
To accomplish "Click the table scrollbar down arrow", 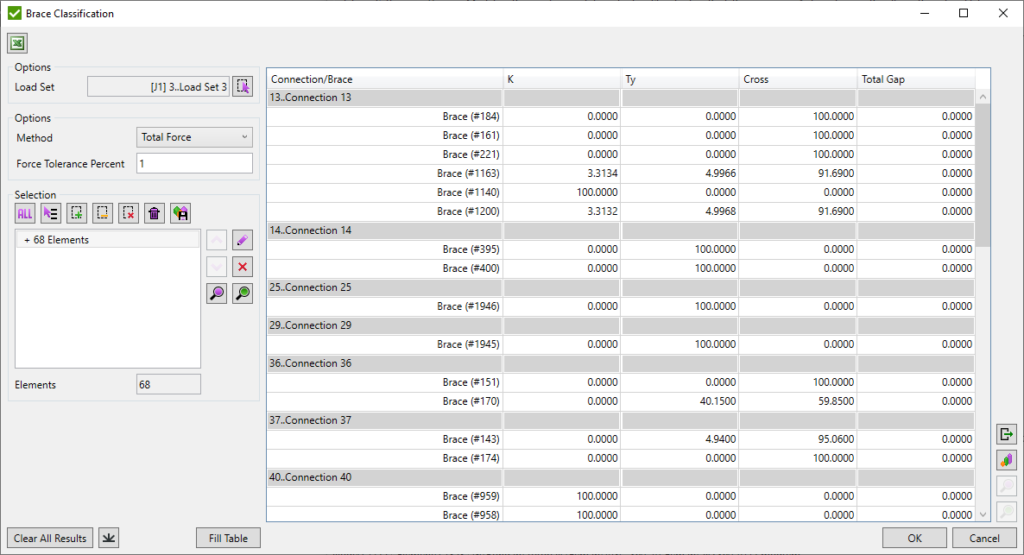I will pyautogui.click(x=982, y=513).
